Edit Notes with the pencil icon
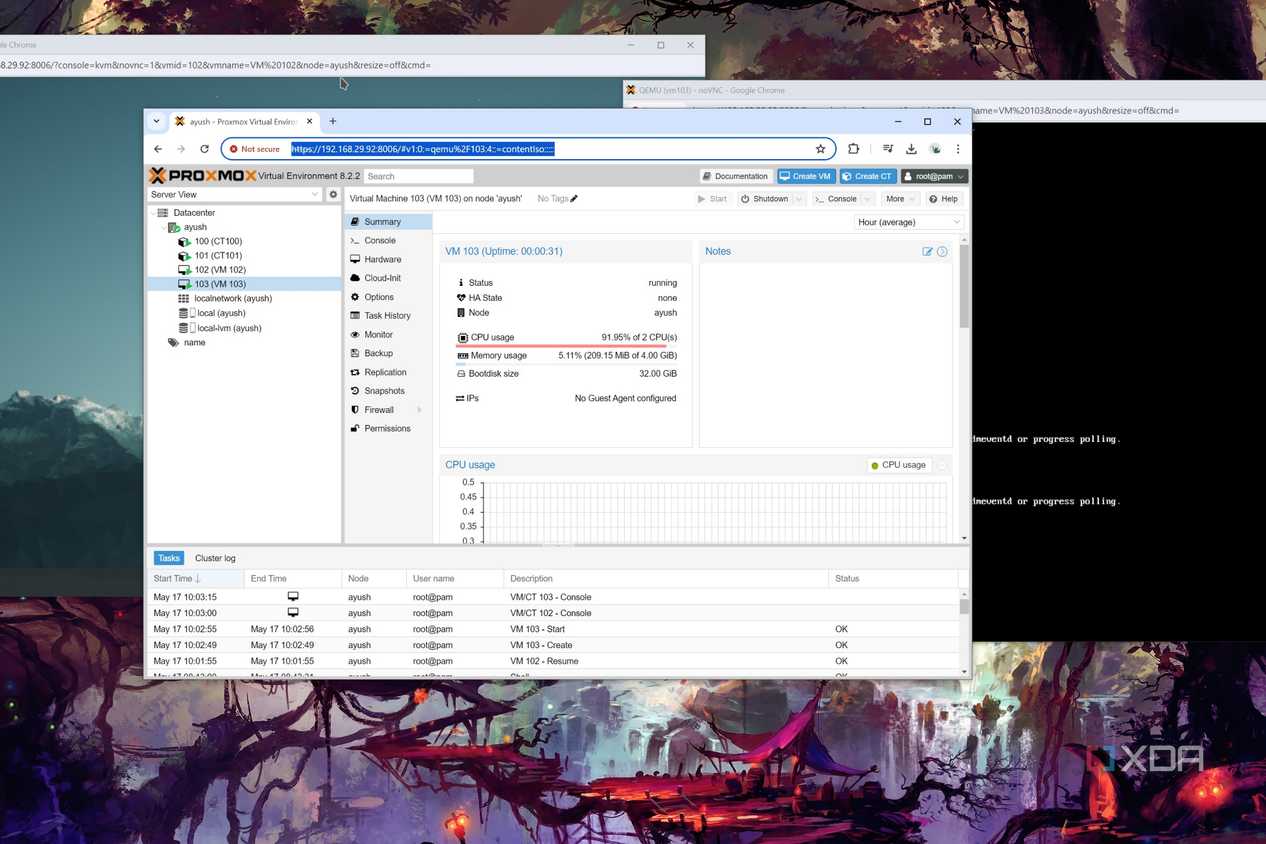The width and height of the screenshot is (1266, 844). click(x=928, y=252)
